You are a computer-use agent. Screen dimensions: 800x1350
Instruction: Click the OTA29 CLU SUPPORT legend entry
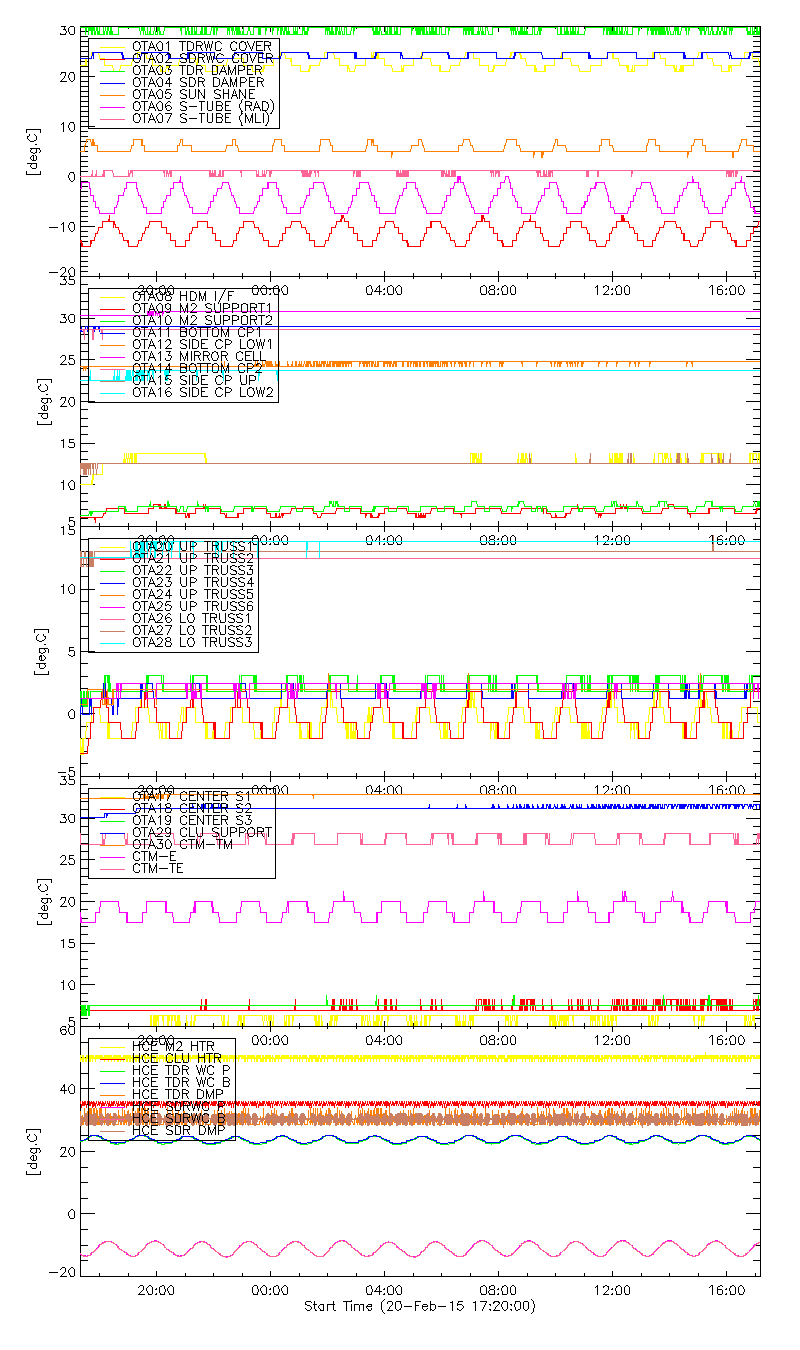click(x=202, y=832)
